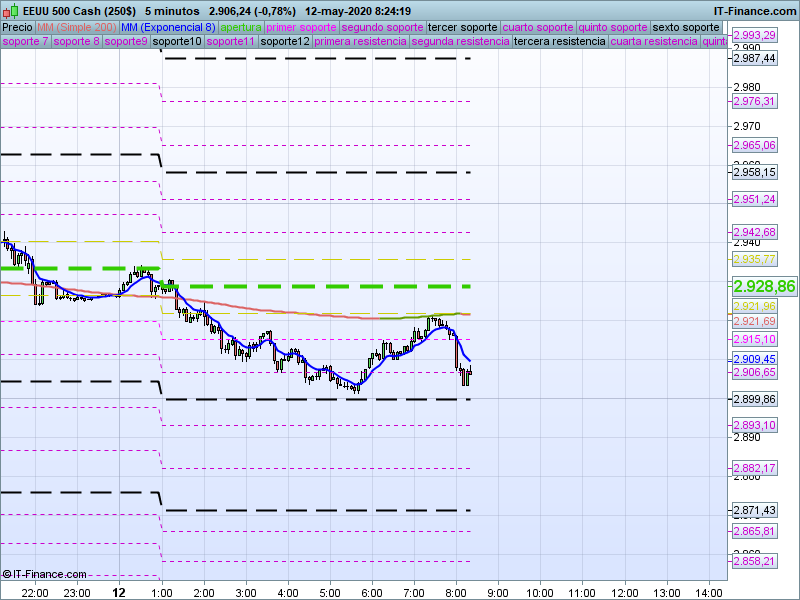The height and width of the screenshot is (600, 800).
Task: Click the primer soporte legend label
Action: 301,27
